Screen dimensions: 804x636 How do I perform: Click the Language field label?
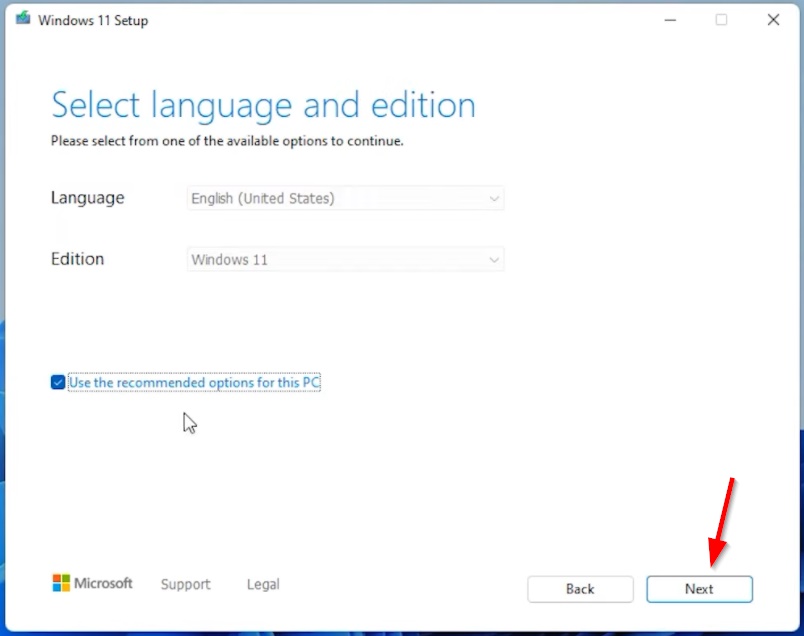pos(88,198)
